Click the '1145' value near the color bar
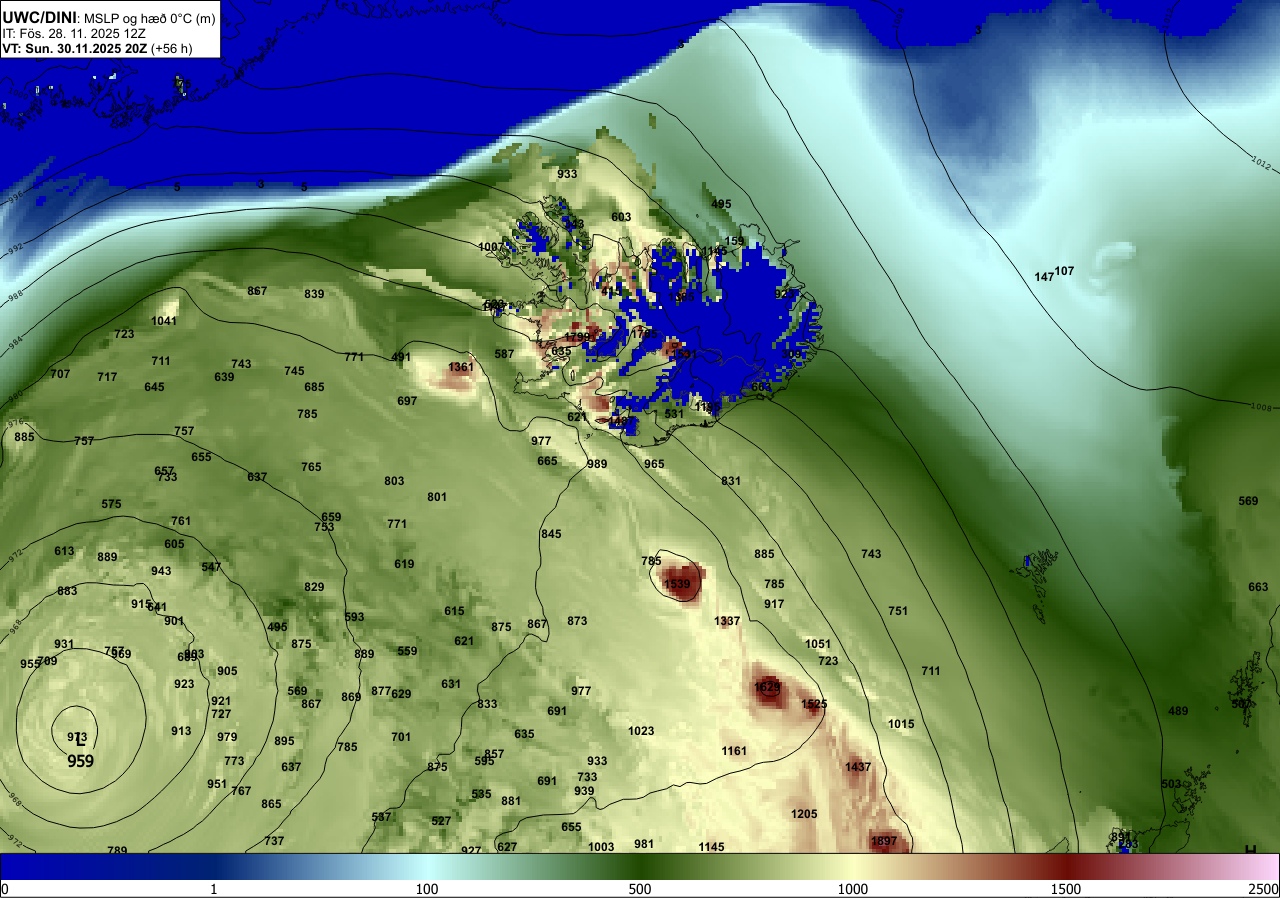 coord(711,847)
